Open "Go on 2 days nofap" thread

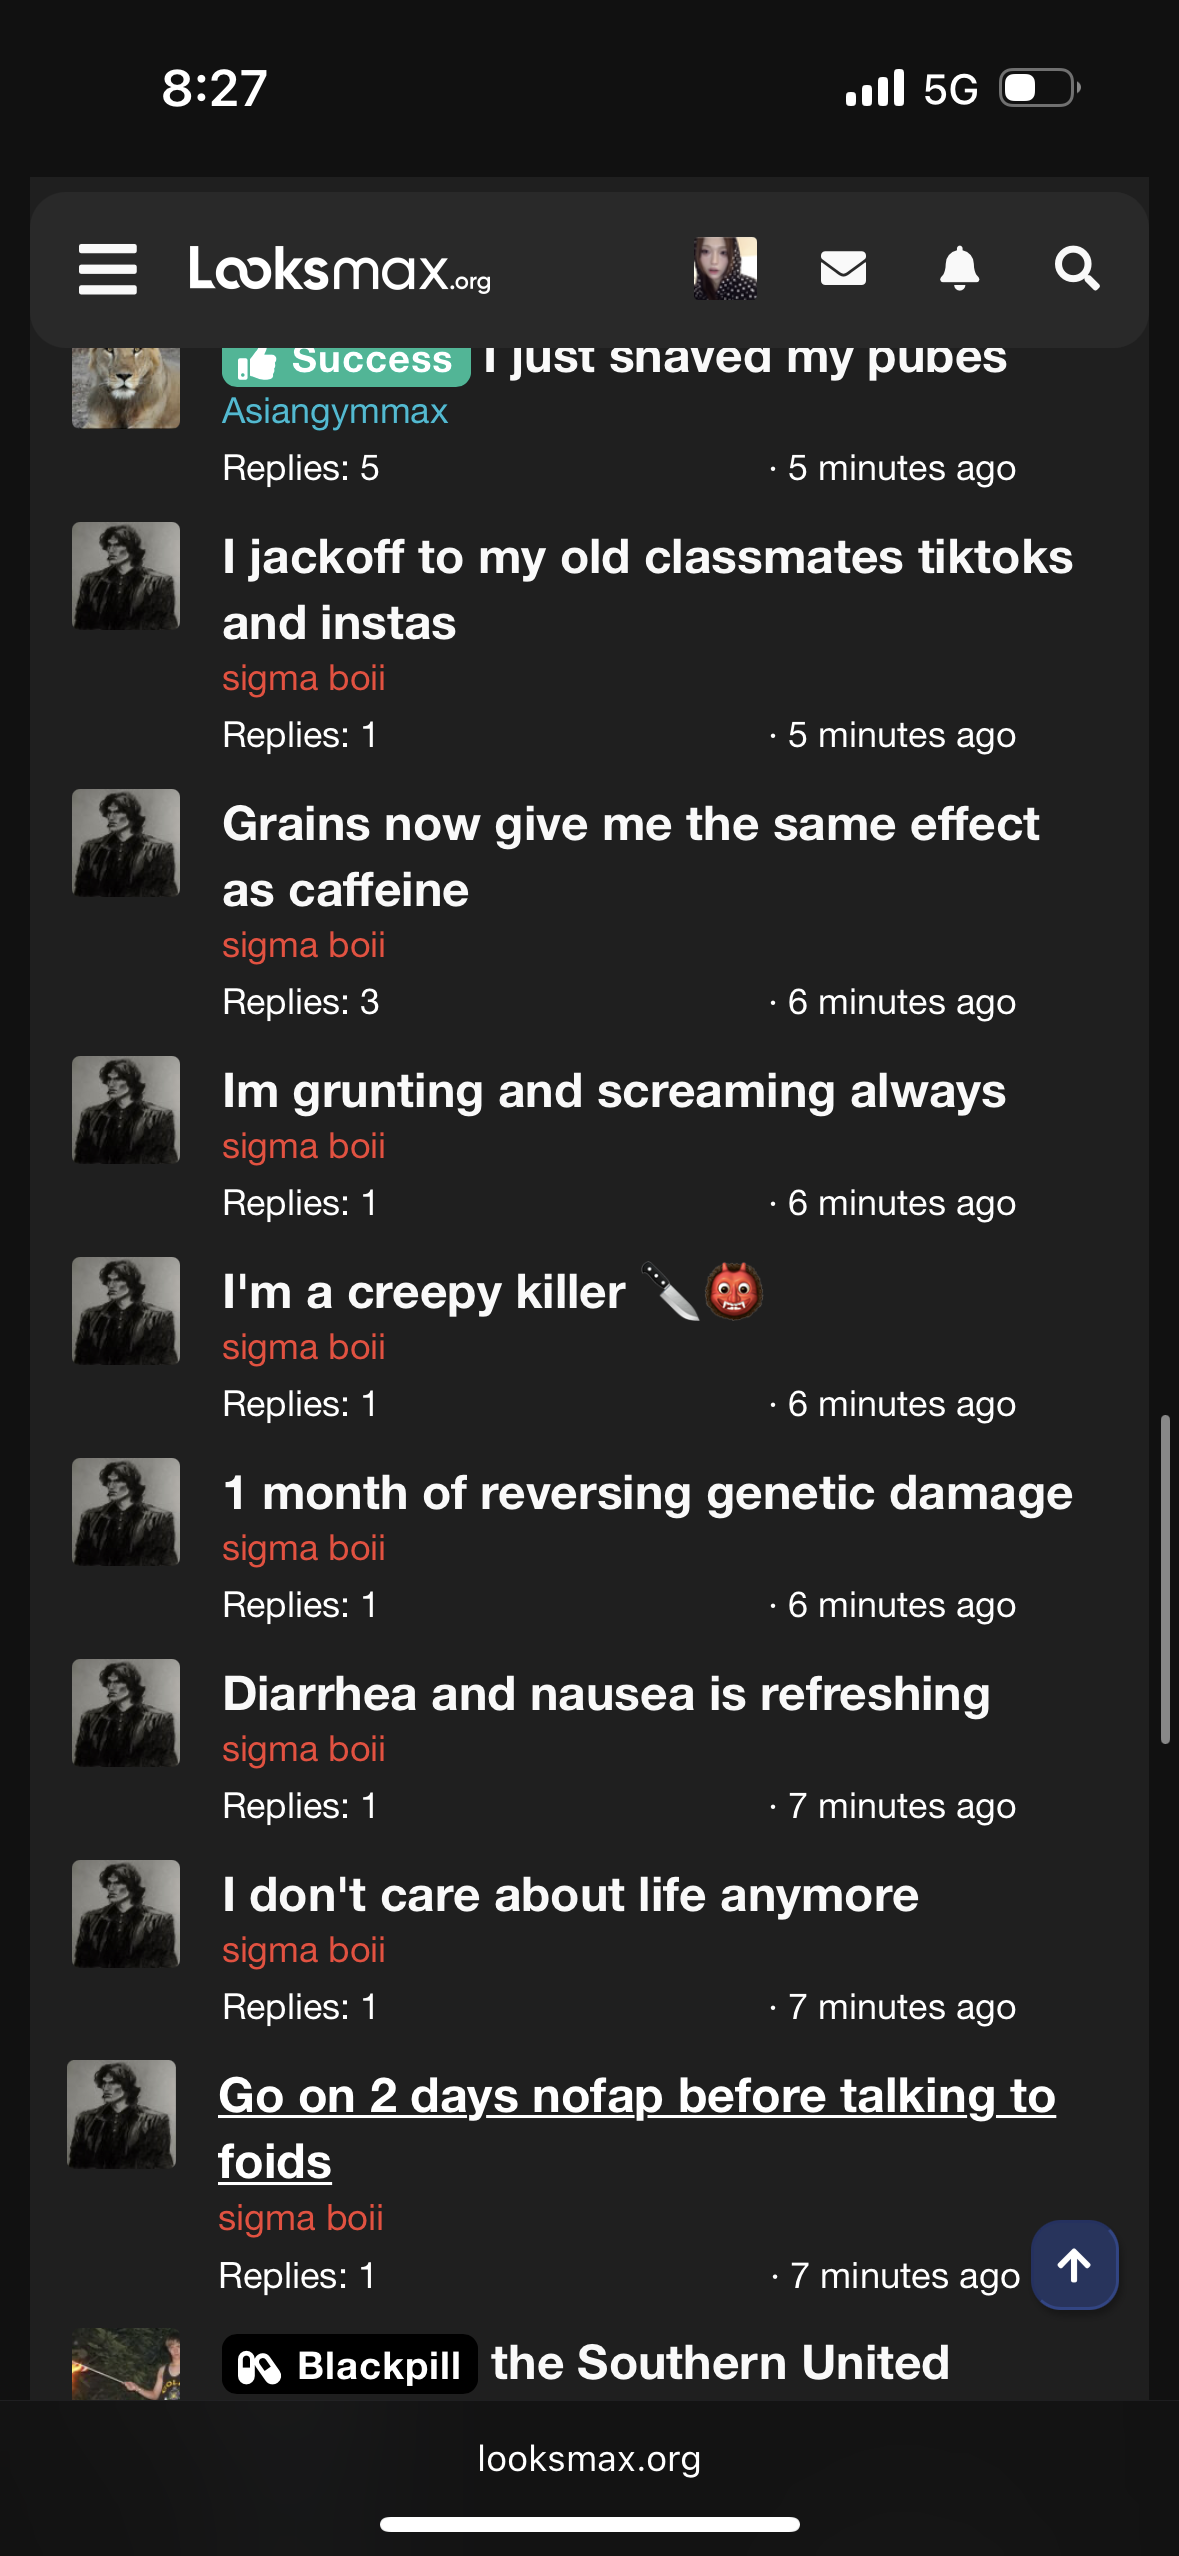click(x=637, y=2128)
